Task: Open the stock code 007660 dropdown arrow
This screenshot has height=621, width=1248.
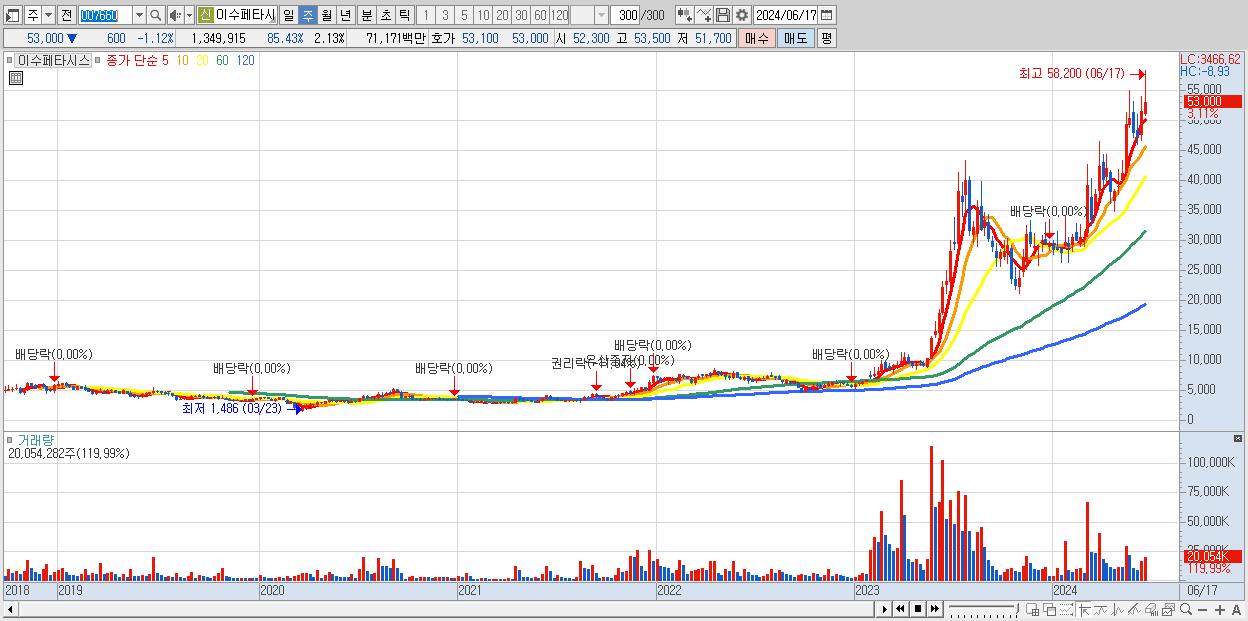Action: pyautogui.click(x=139, y=15)
